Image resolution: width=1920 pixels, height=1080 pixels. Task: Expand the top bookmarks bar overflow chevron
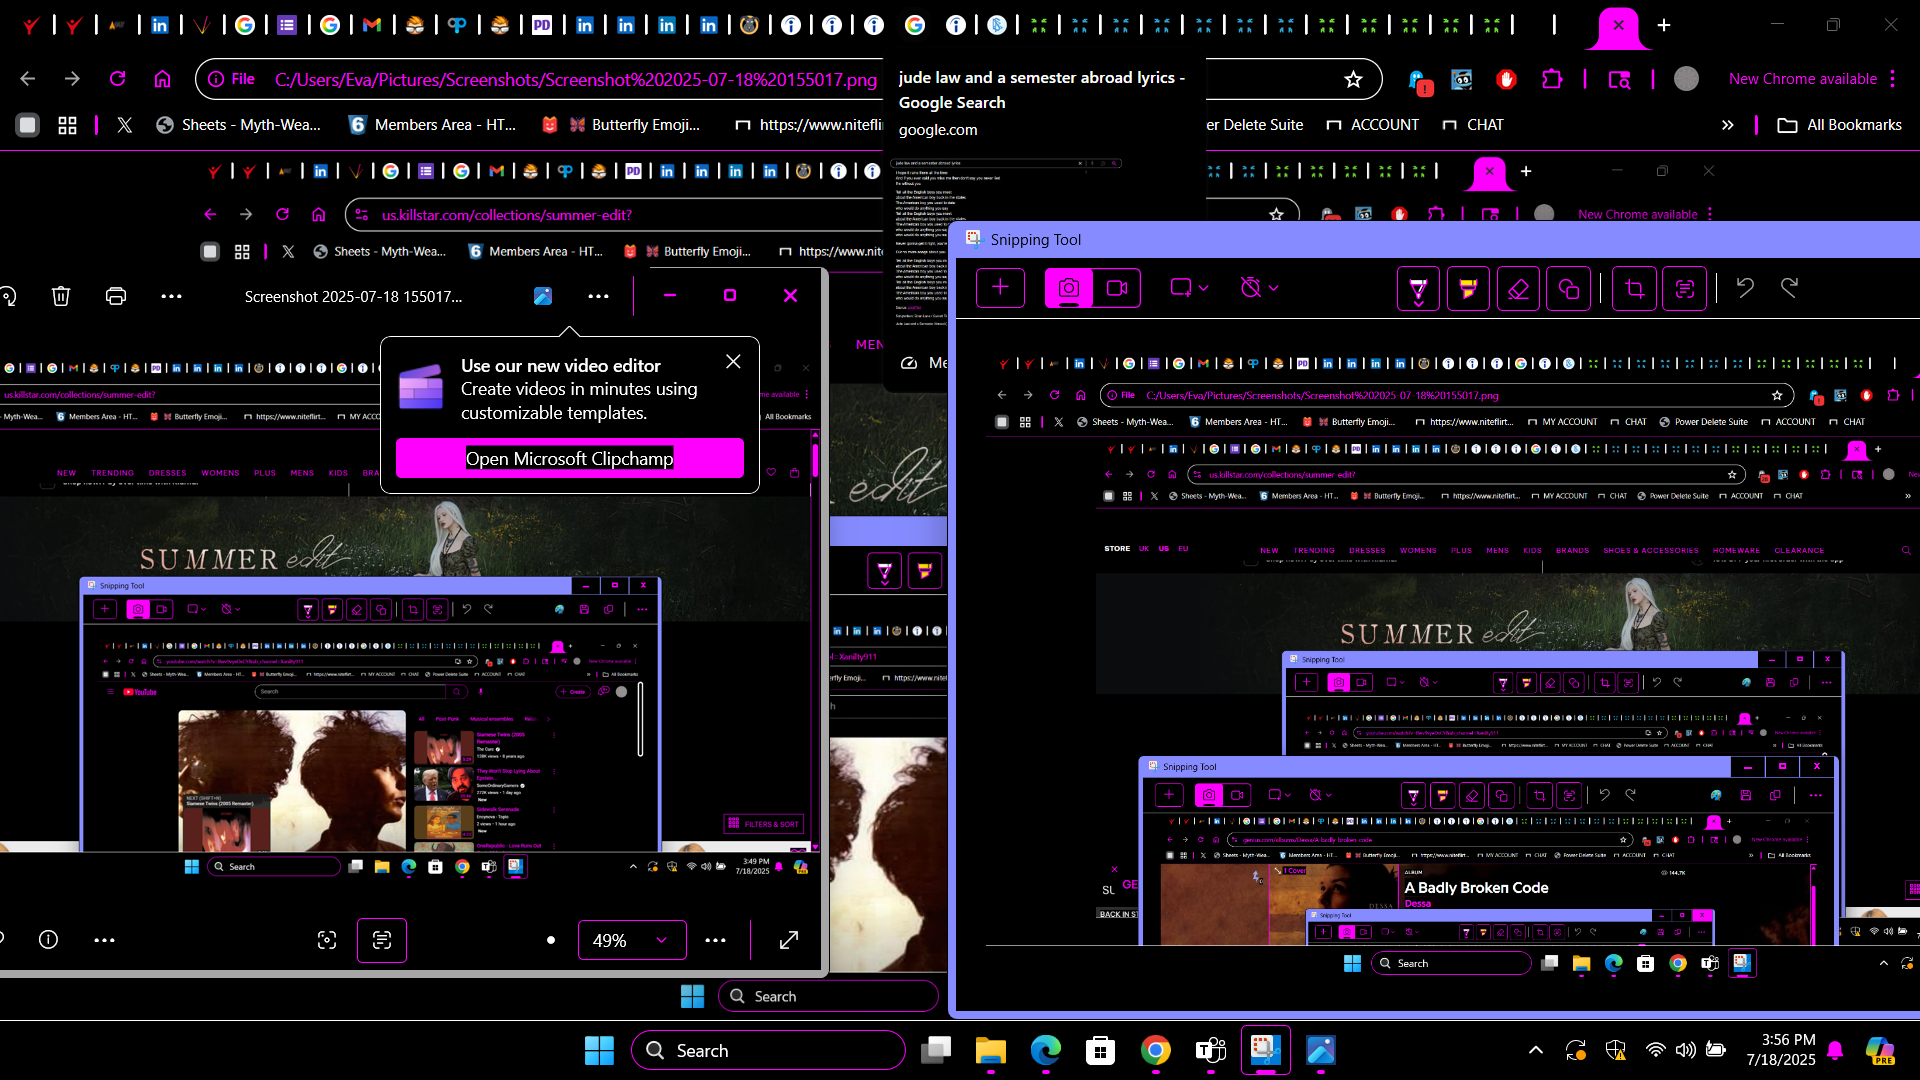pos(1727,125)
